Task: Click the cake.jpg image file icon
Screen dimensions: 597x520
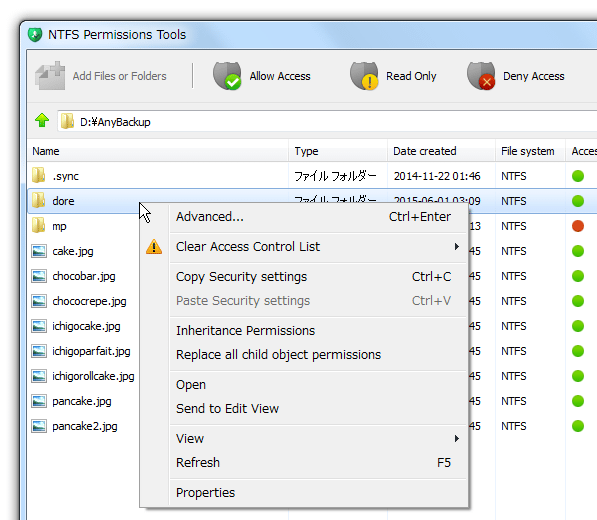Action: 39,251
